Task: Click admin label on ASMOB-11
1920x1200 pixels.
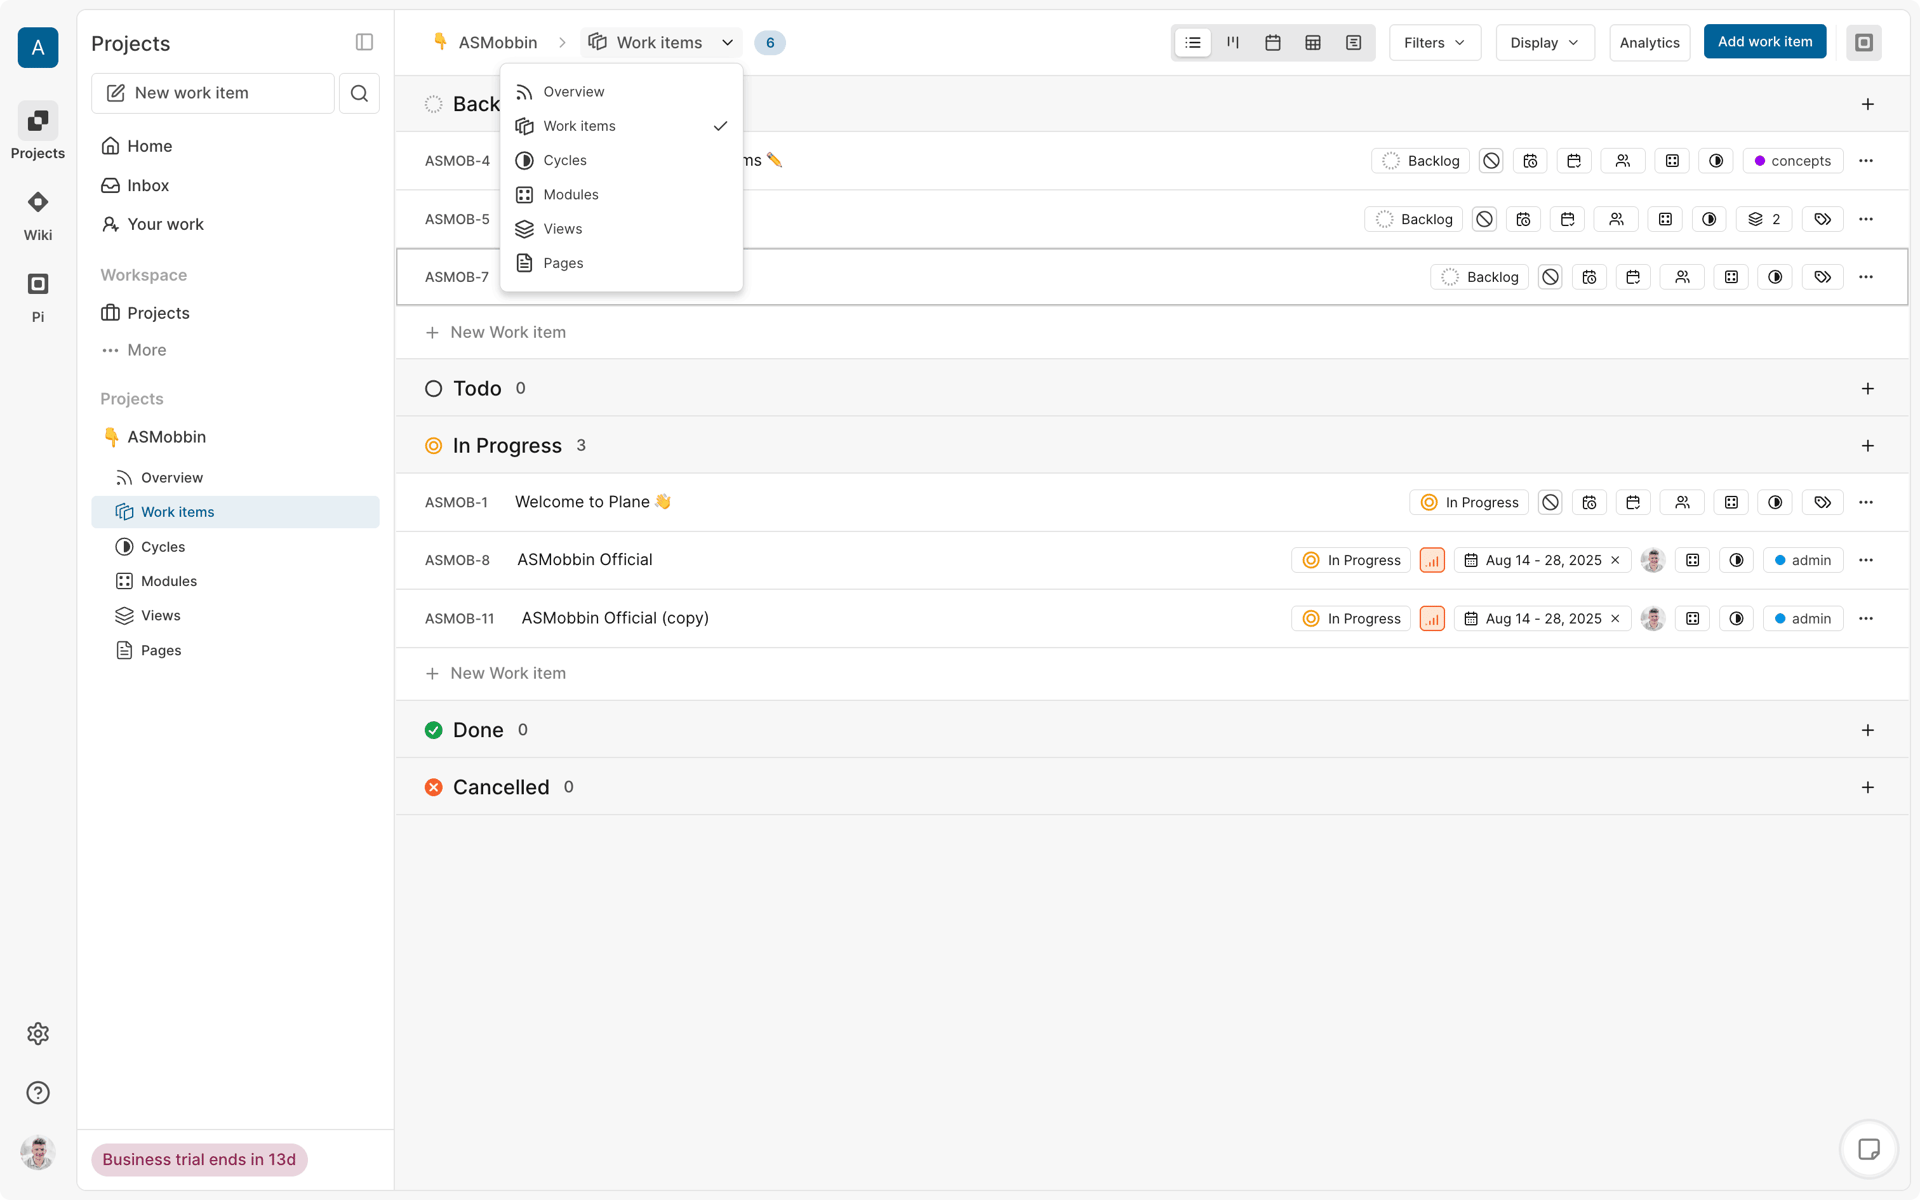Action: point(1802,619)
